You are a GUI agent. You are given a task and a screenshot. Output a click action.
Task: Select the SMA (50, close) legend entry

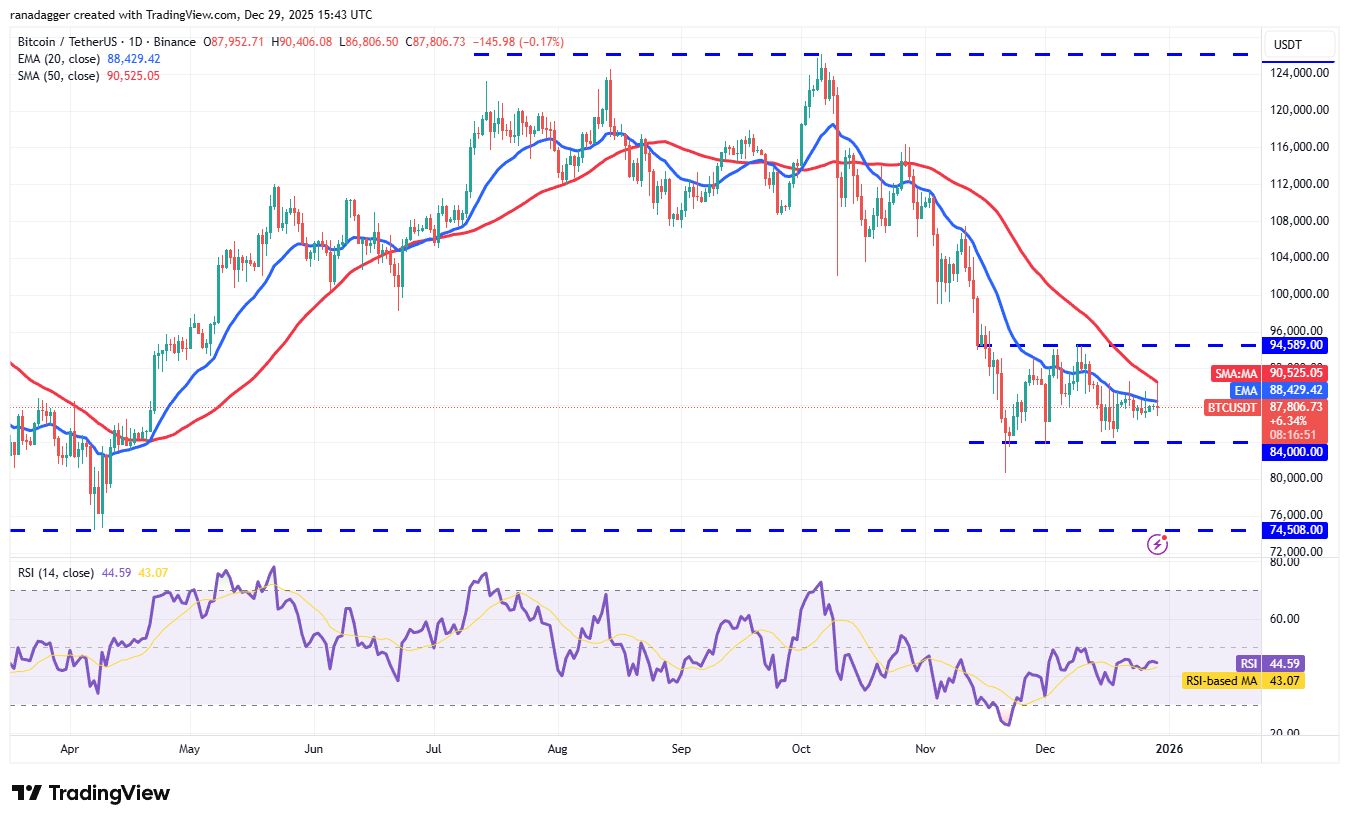click(58, 76)
